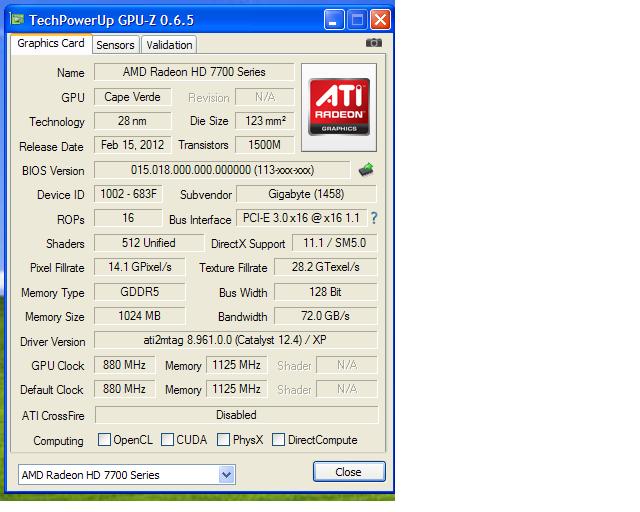Toggle the CUDA checkbox
Image resolution: width=640 pixels, height=512 pixels.
167,440
